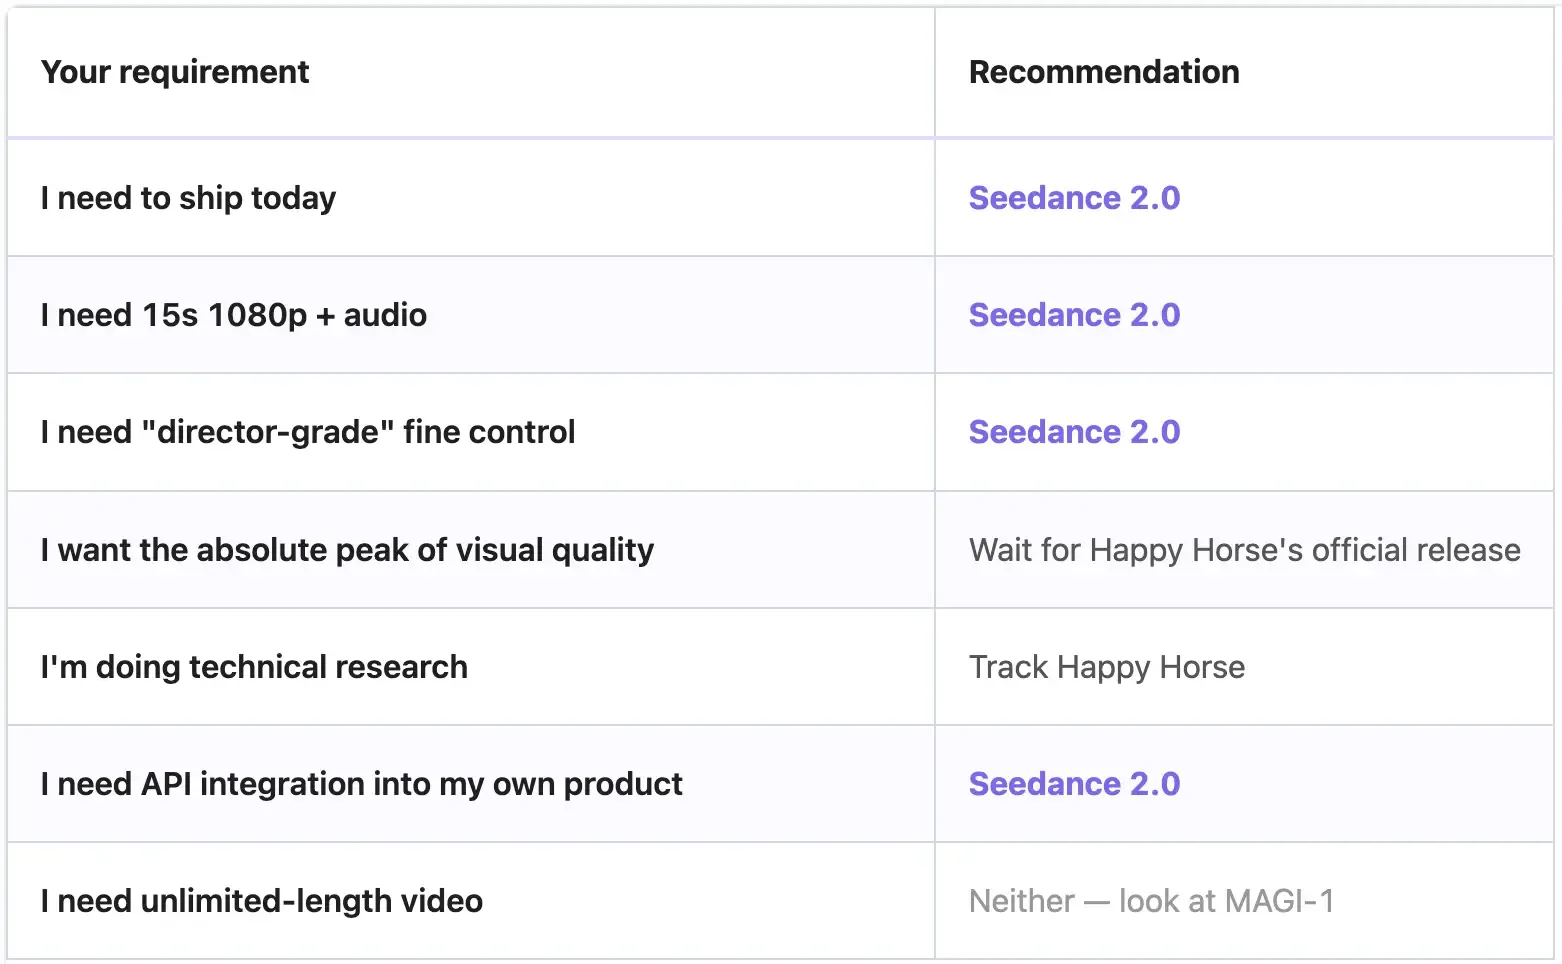The image size is (1562, 964).
Task: Click 'absolute peak of visual quality' cell
Action: pos(347,550)
